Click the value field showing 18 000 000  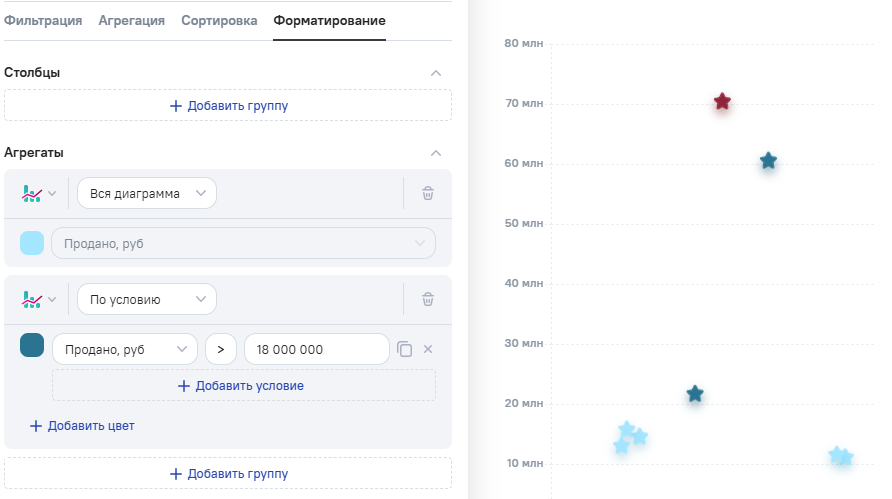click(x=316, y=349)
